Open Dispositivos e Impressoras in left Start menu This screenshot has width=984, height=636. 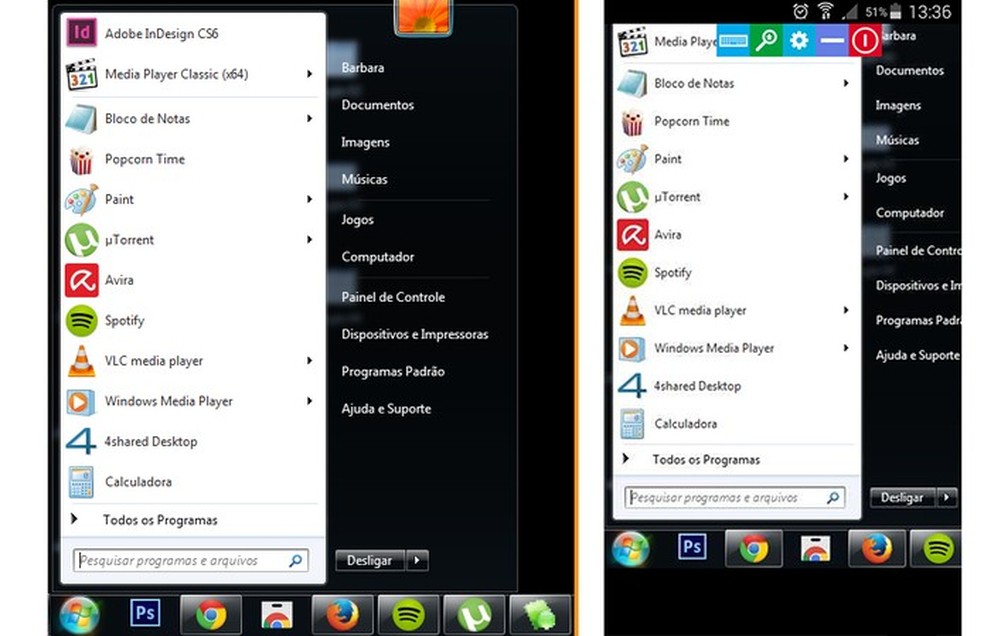pos(415,335)
